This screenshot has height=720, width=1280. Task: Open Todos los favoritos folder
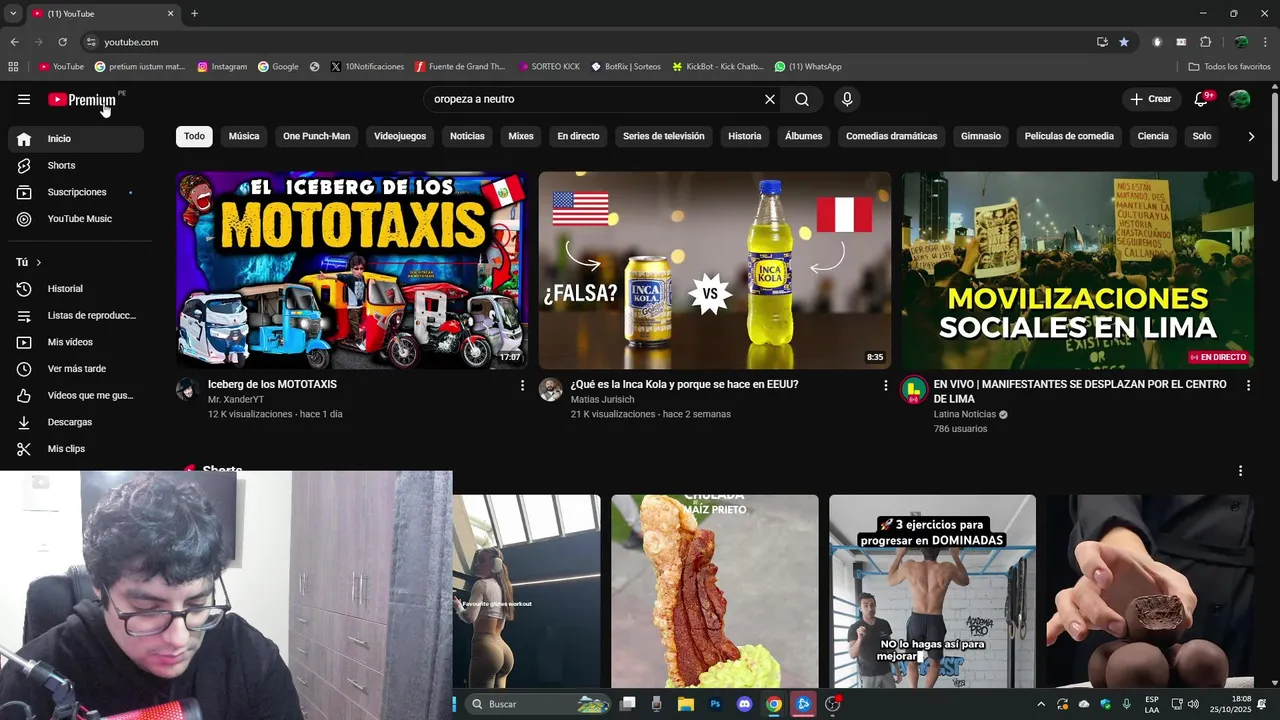[x=1230, y=67]
